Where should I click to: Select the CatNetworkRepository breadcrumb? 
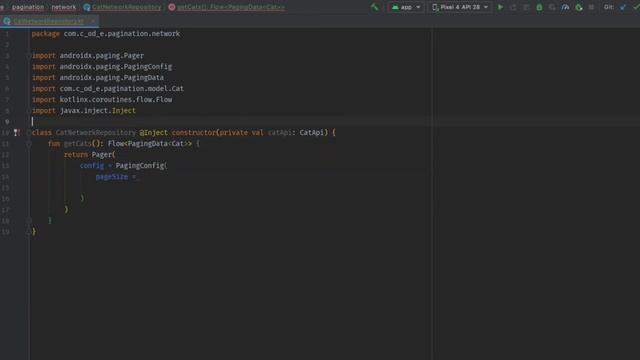(x=122, y=7)
